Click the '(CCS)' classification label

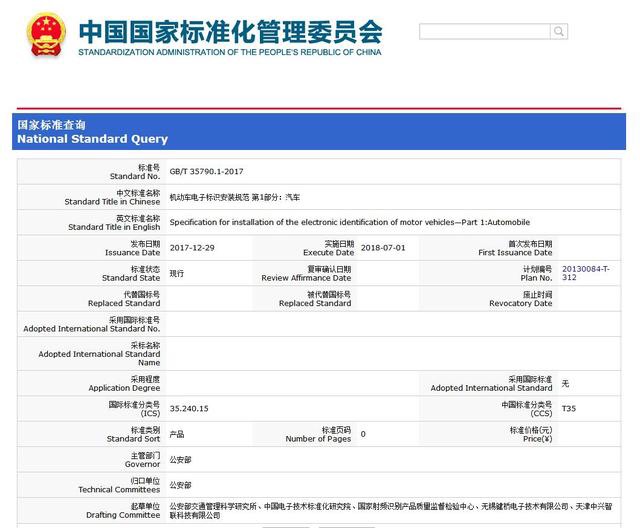click(541, 413)
